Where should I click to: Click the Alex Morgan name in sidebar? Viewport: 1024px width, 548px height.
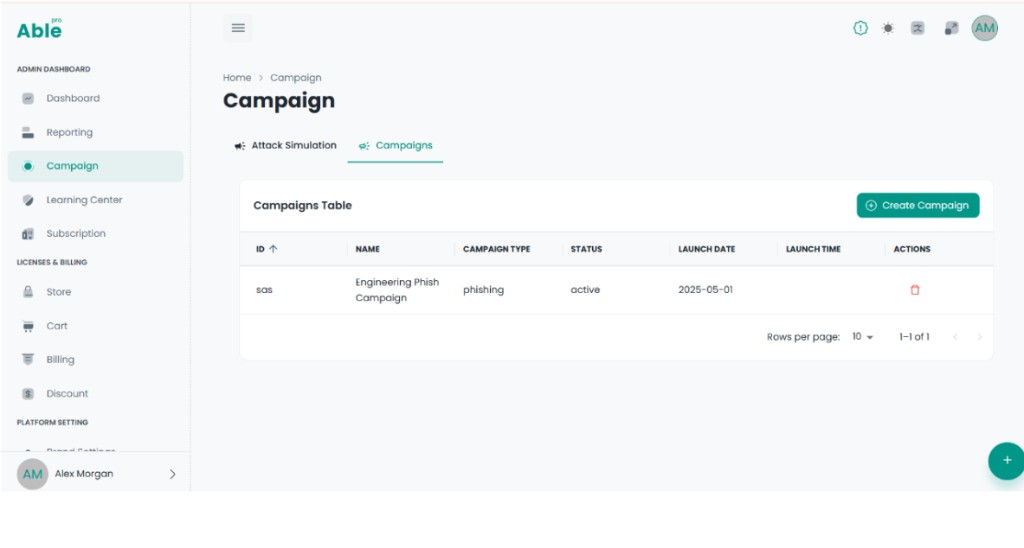(x=84, y=474)
